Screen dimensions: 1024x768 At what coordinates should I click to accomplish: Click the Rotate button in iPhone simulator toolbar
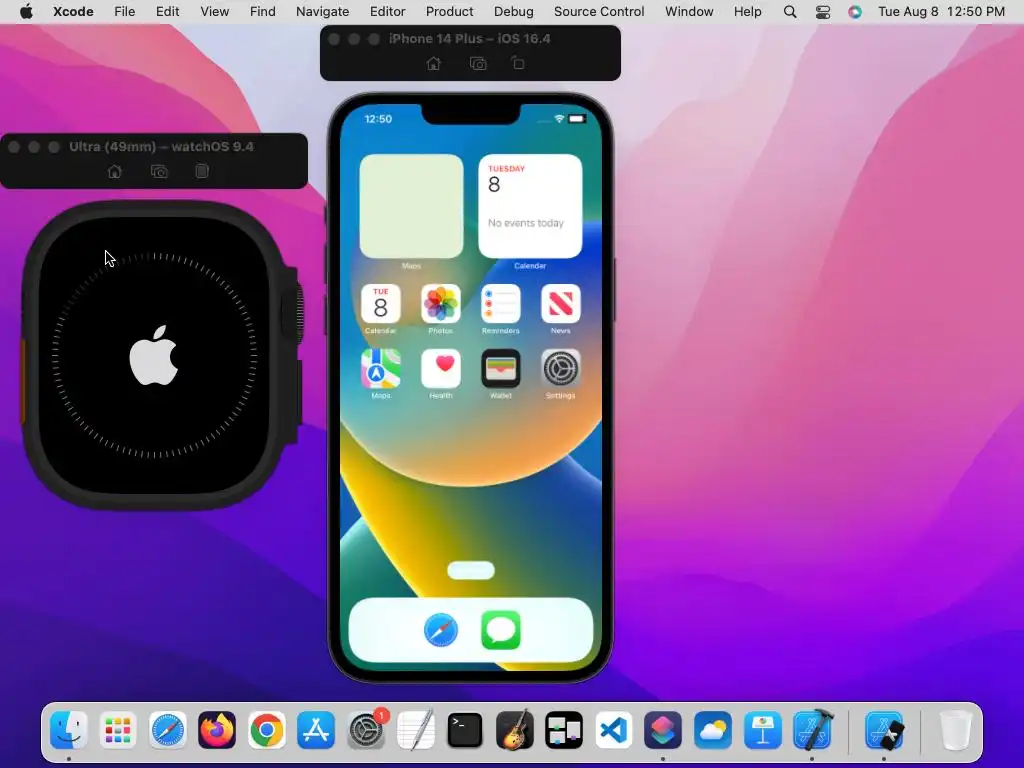[x=518, y=63]
